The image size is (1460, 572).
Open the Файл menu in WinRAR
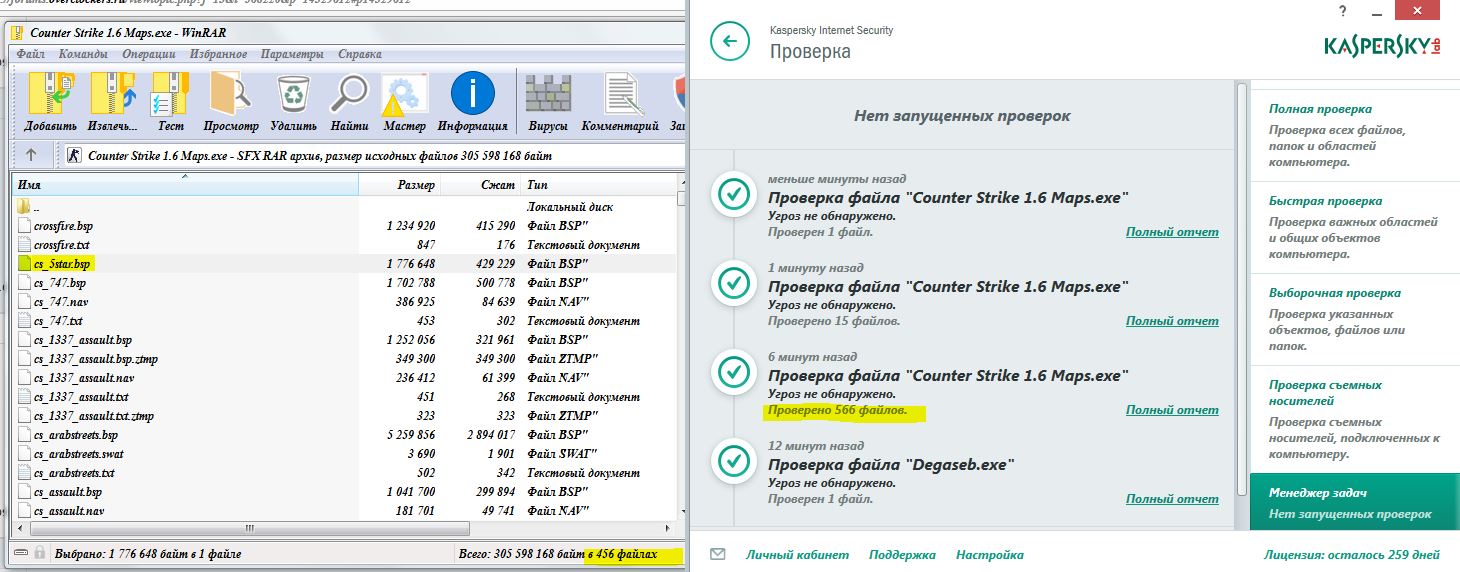(x=30, y=54)
